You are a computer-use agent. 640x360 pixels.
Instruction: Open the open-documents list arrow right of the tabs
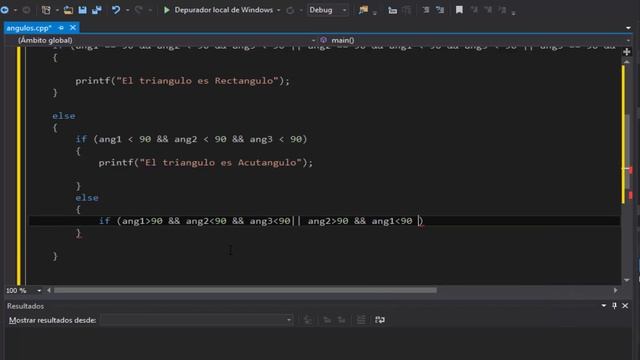pos(628,28)
